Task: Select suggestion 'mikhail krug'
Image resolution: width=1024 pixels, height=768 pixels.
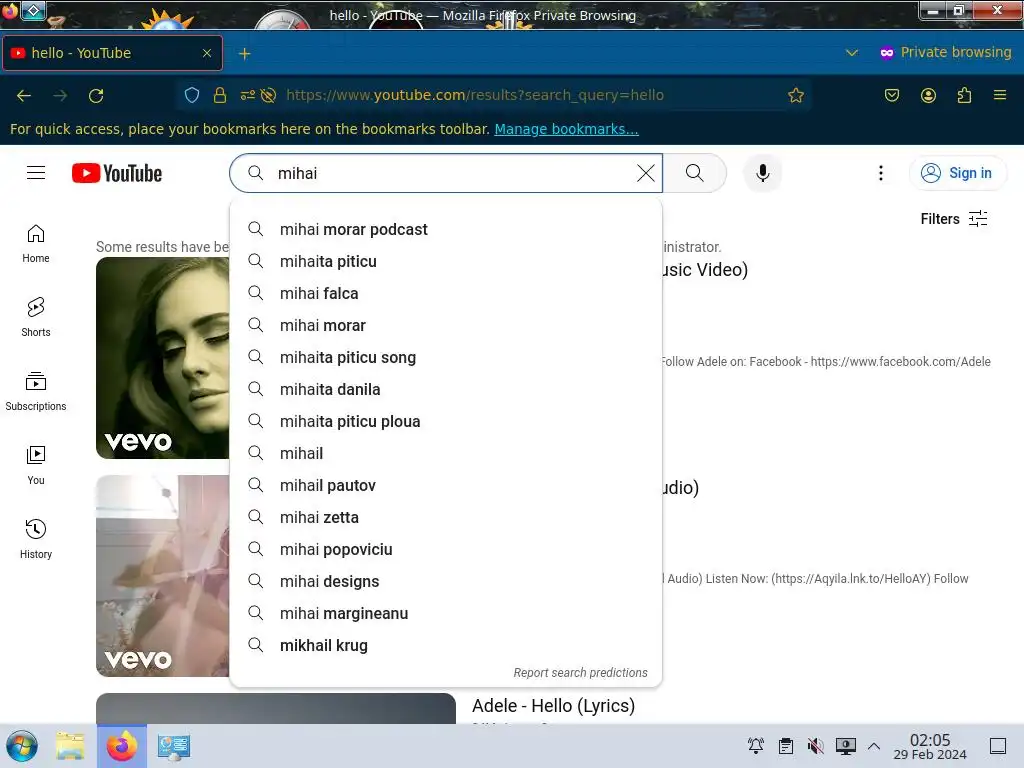Action: [x=446, y=645]
